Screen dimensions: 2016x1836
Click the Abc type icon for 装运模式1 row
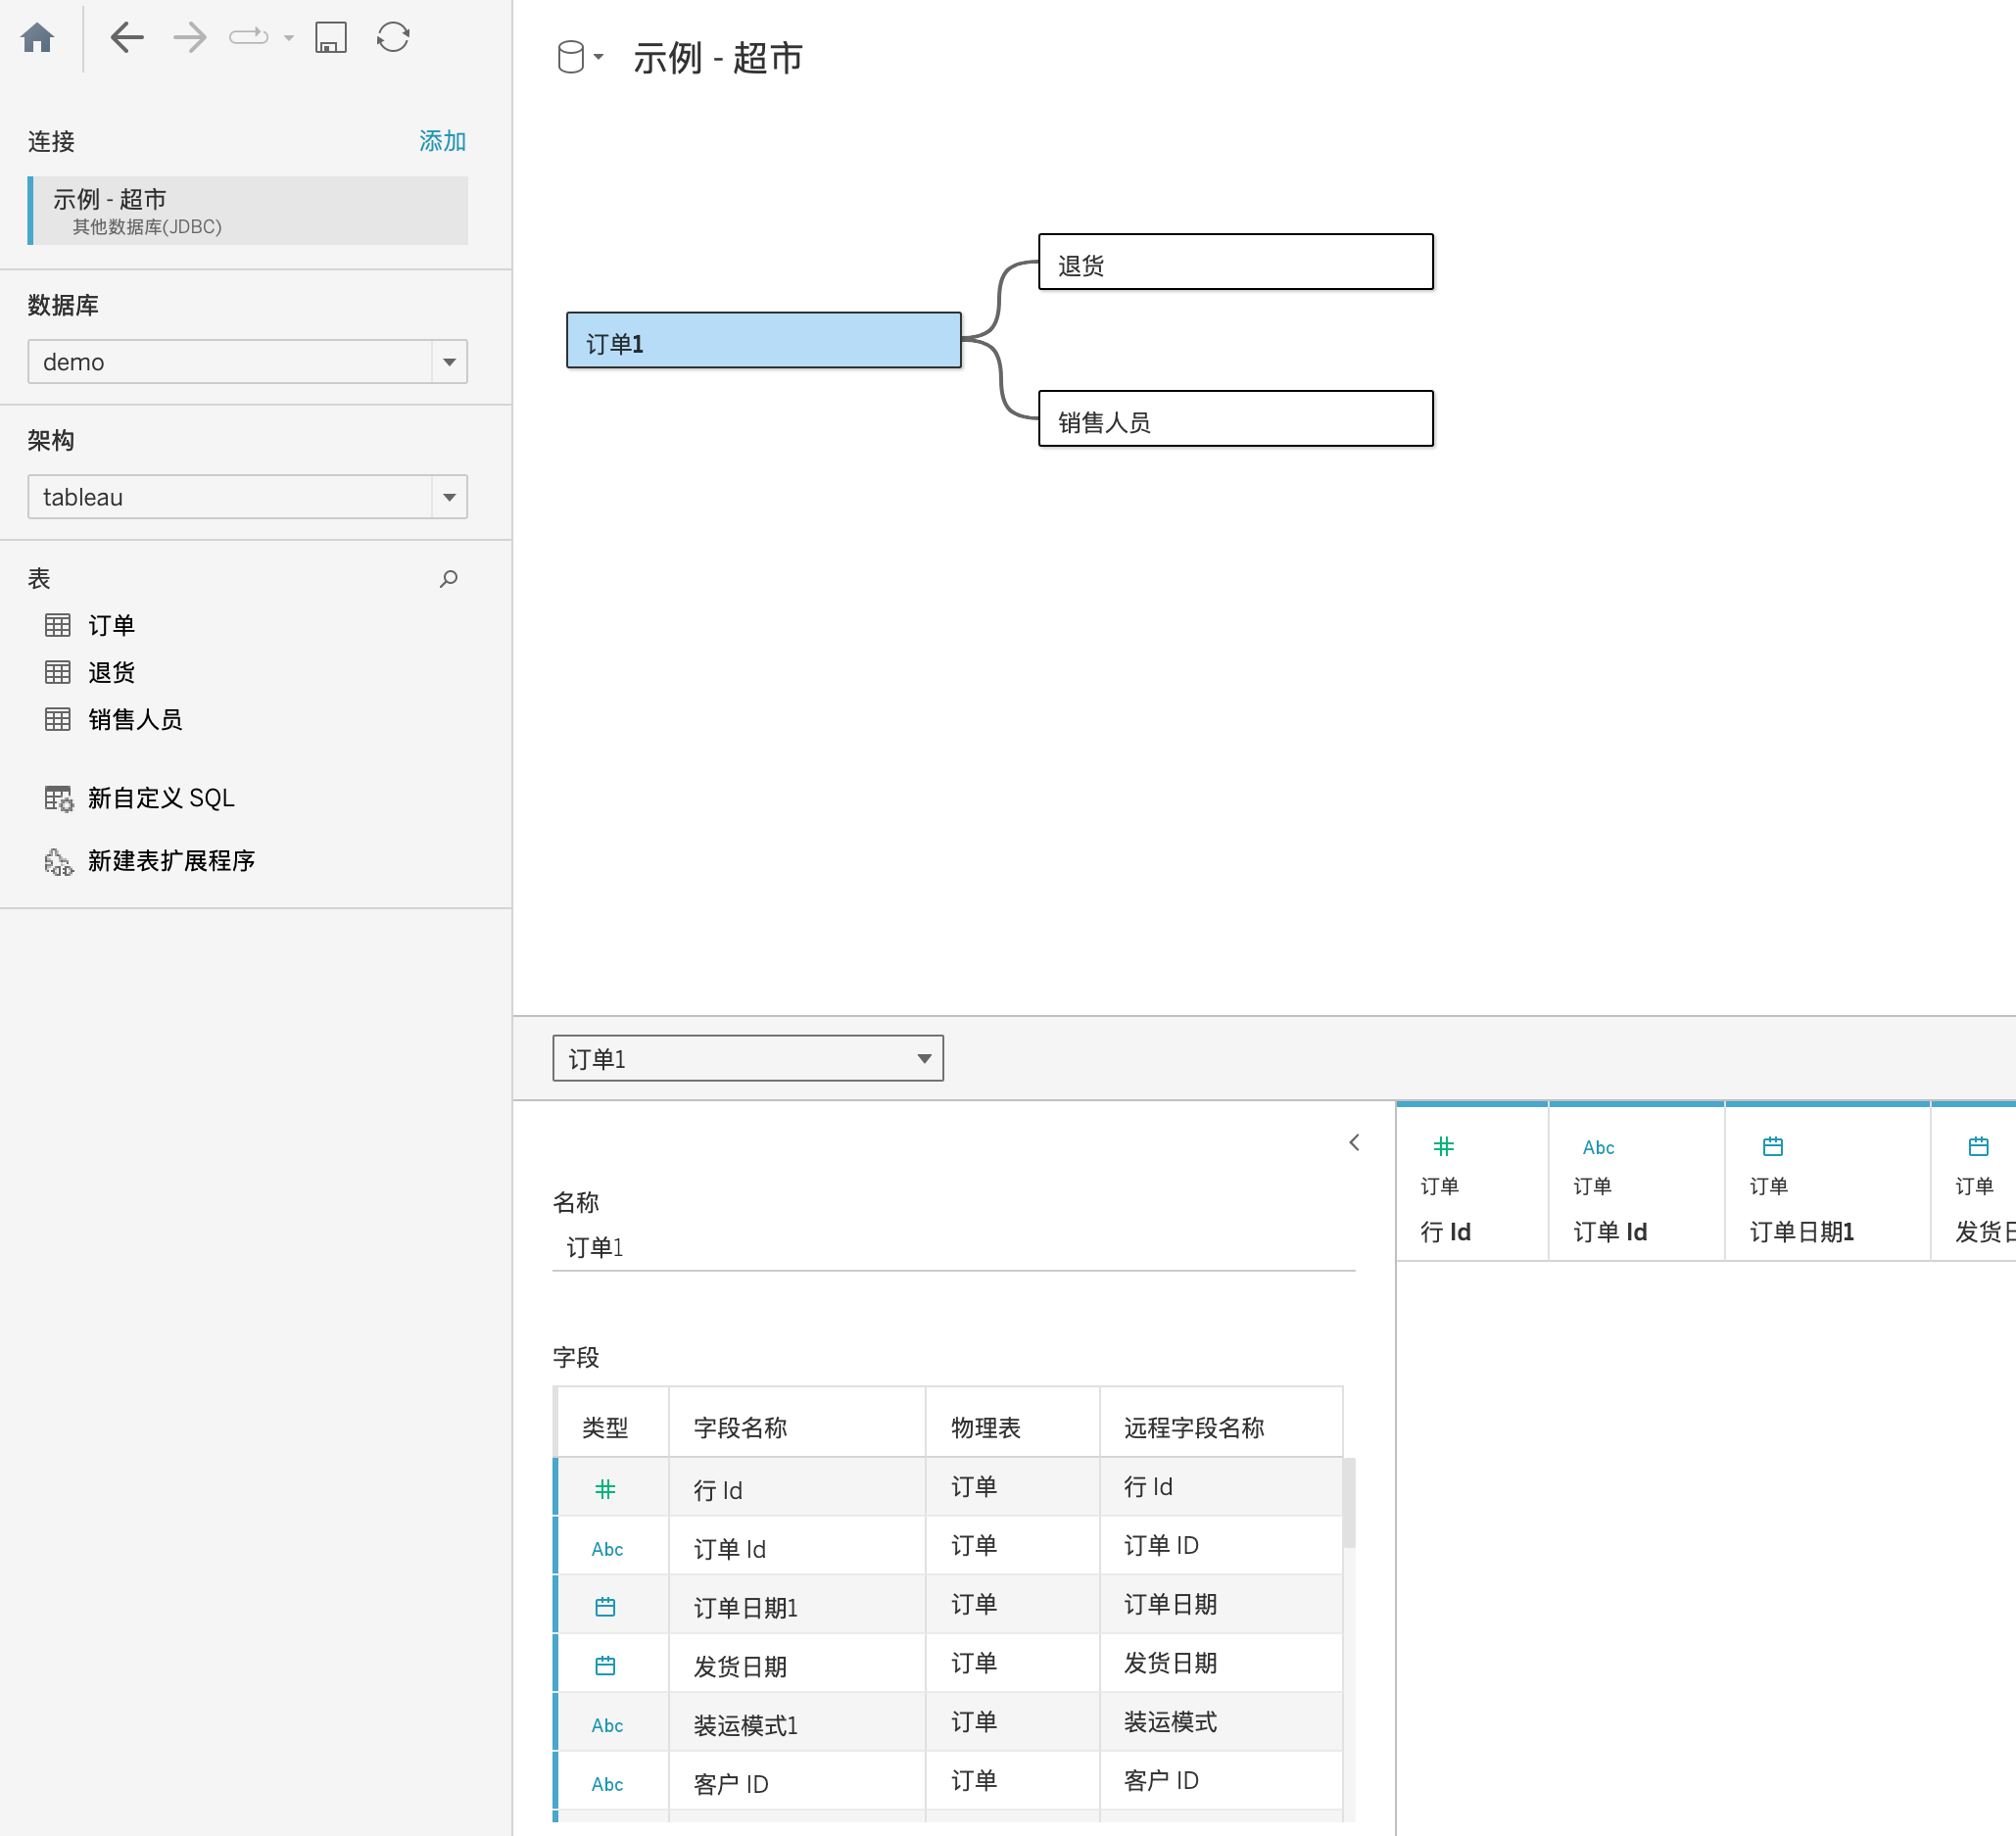coord(607,1725)
